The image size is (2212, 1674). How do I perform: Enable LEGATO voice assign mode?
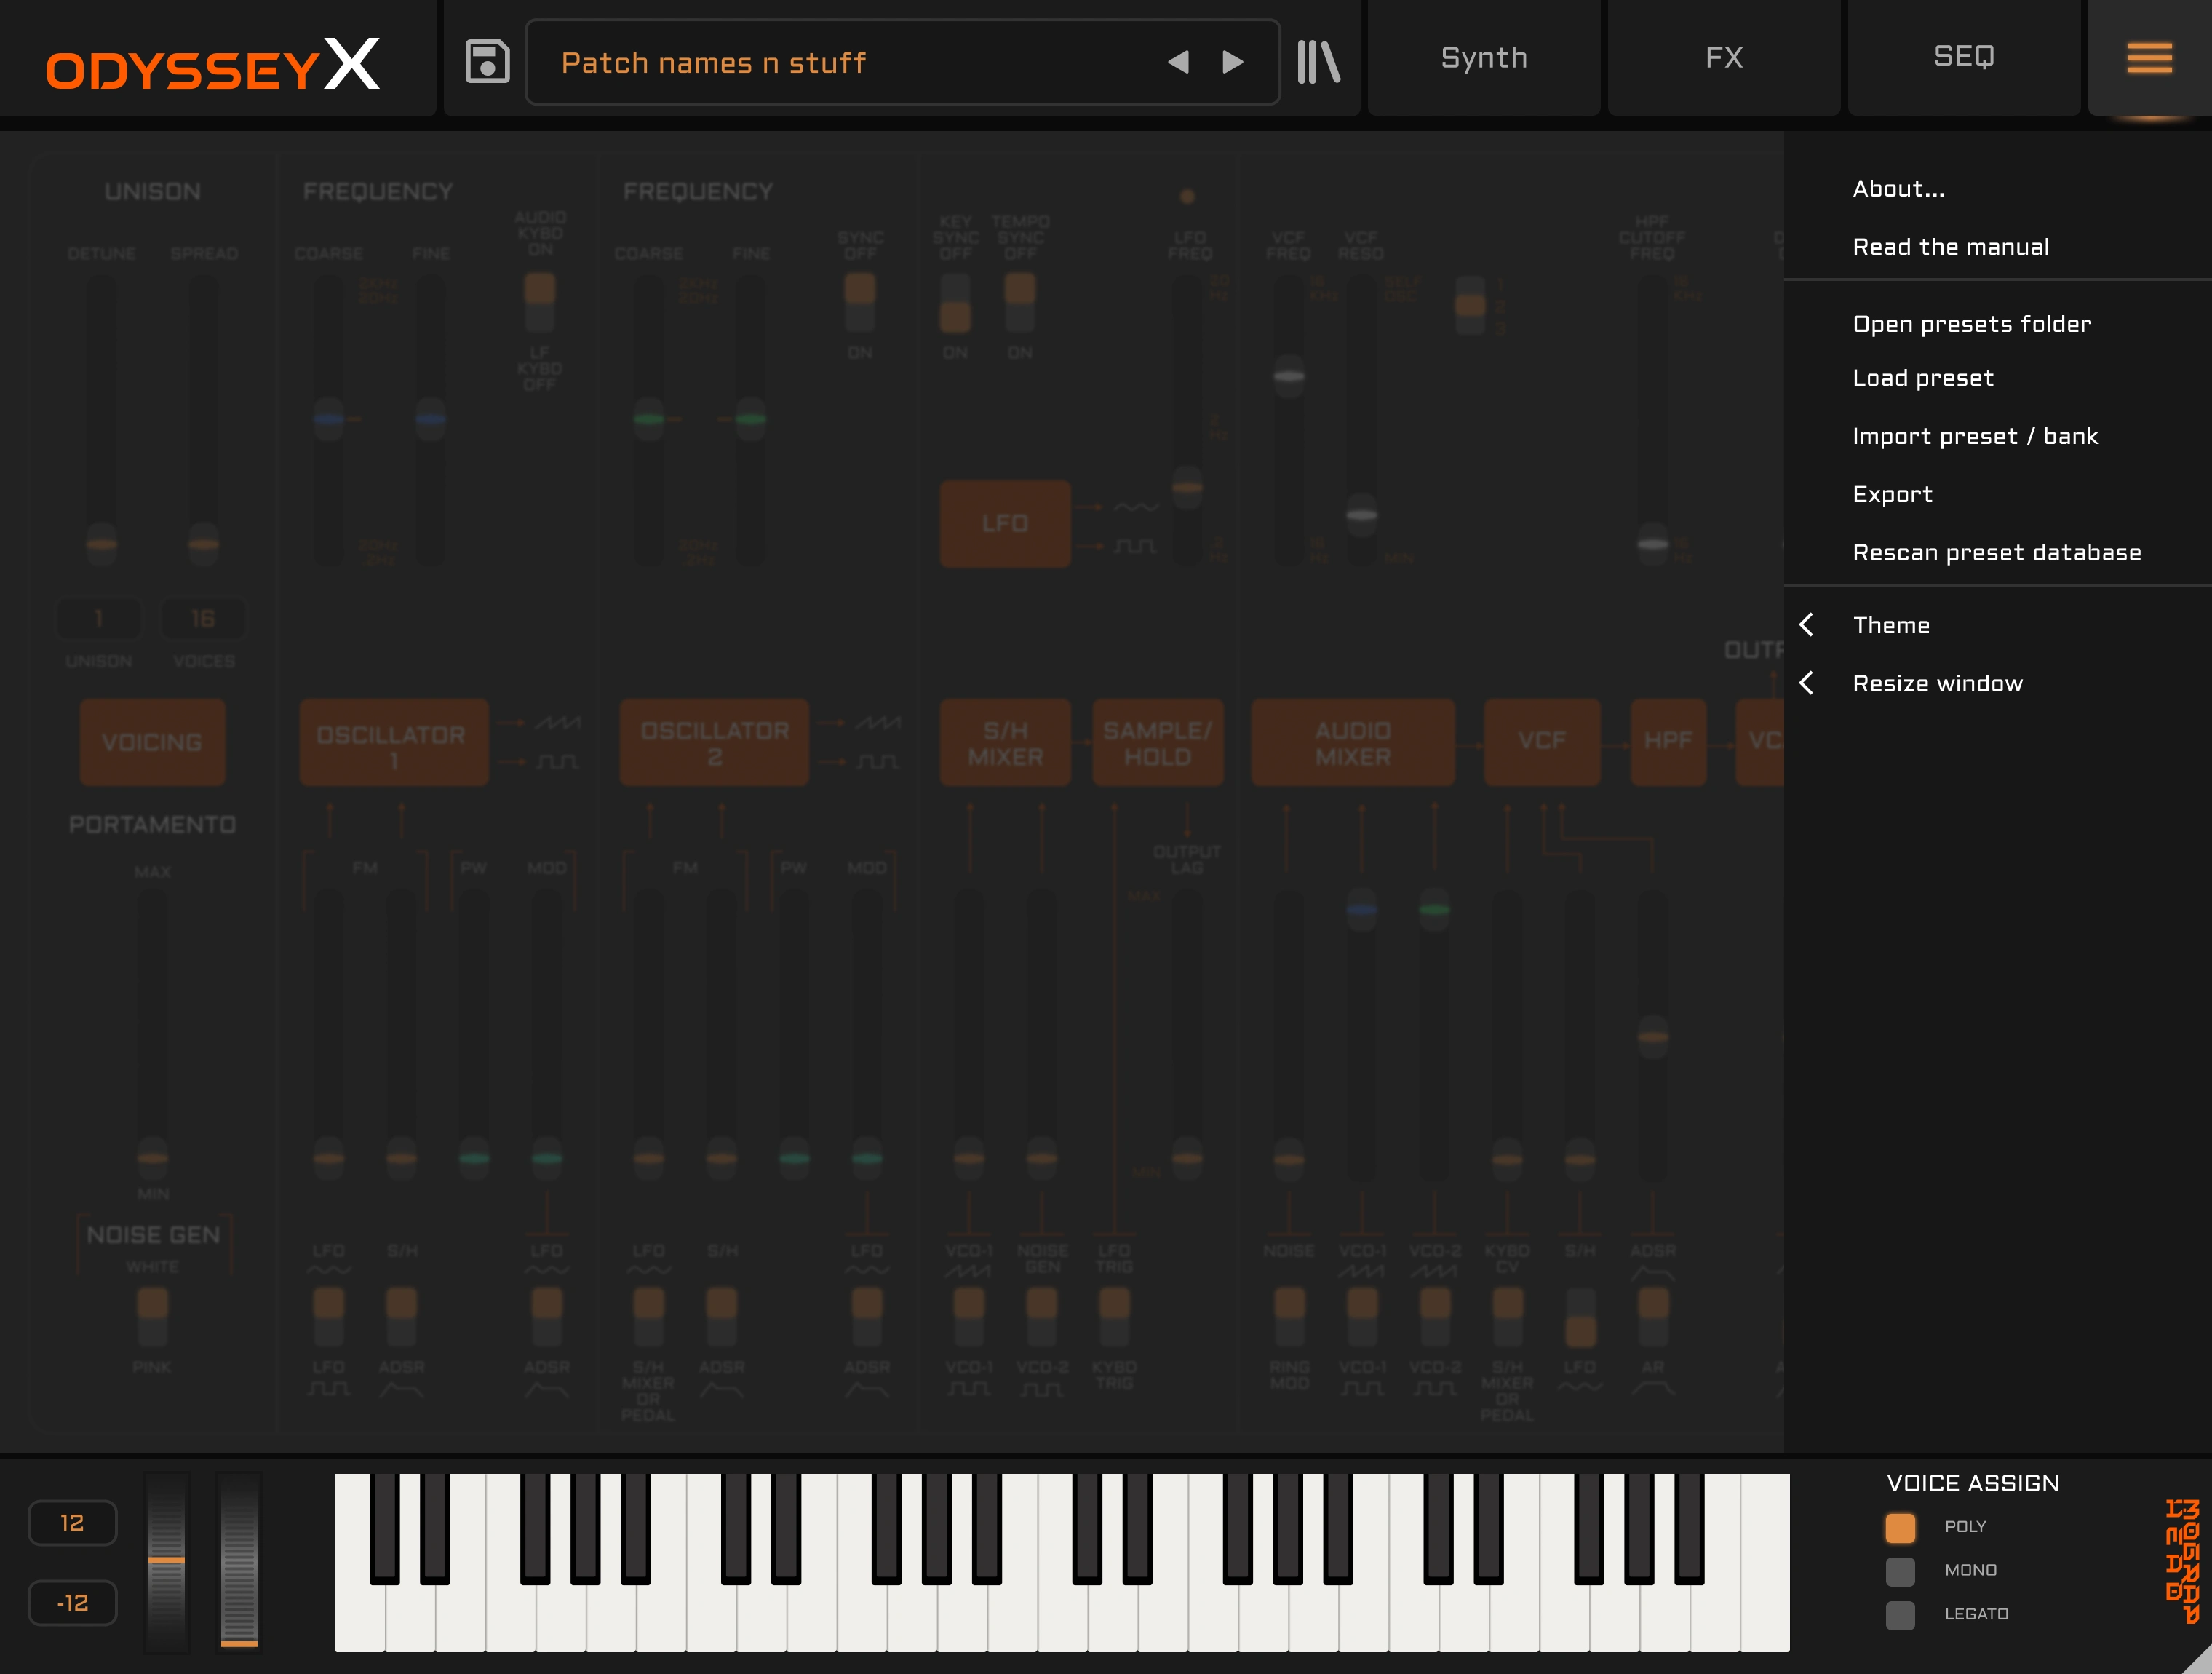pos(1900,1615)
